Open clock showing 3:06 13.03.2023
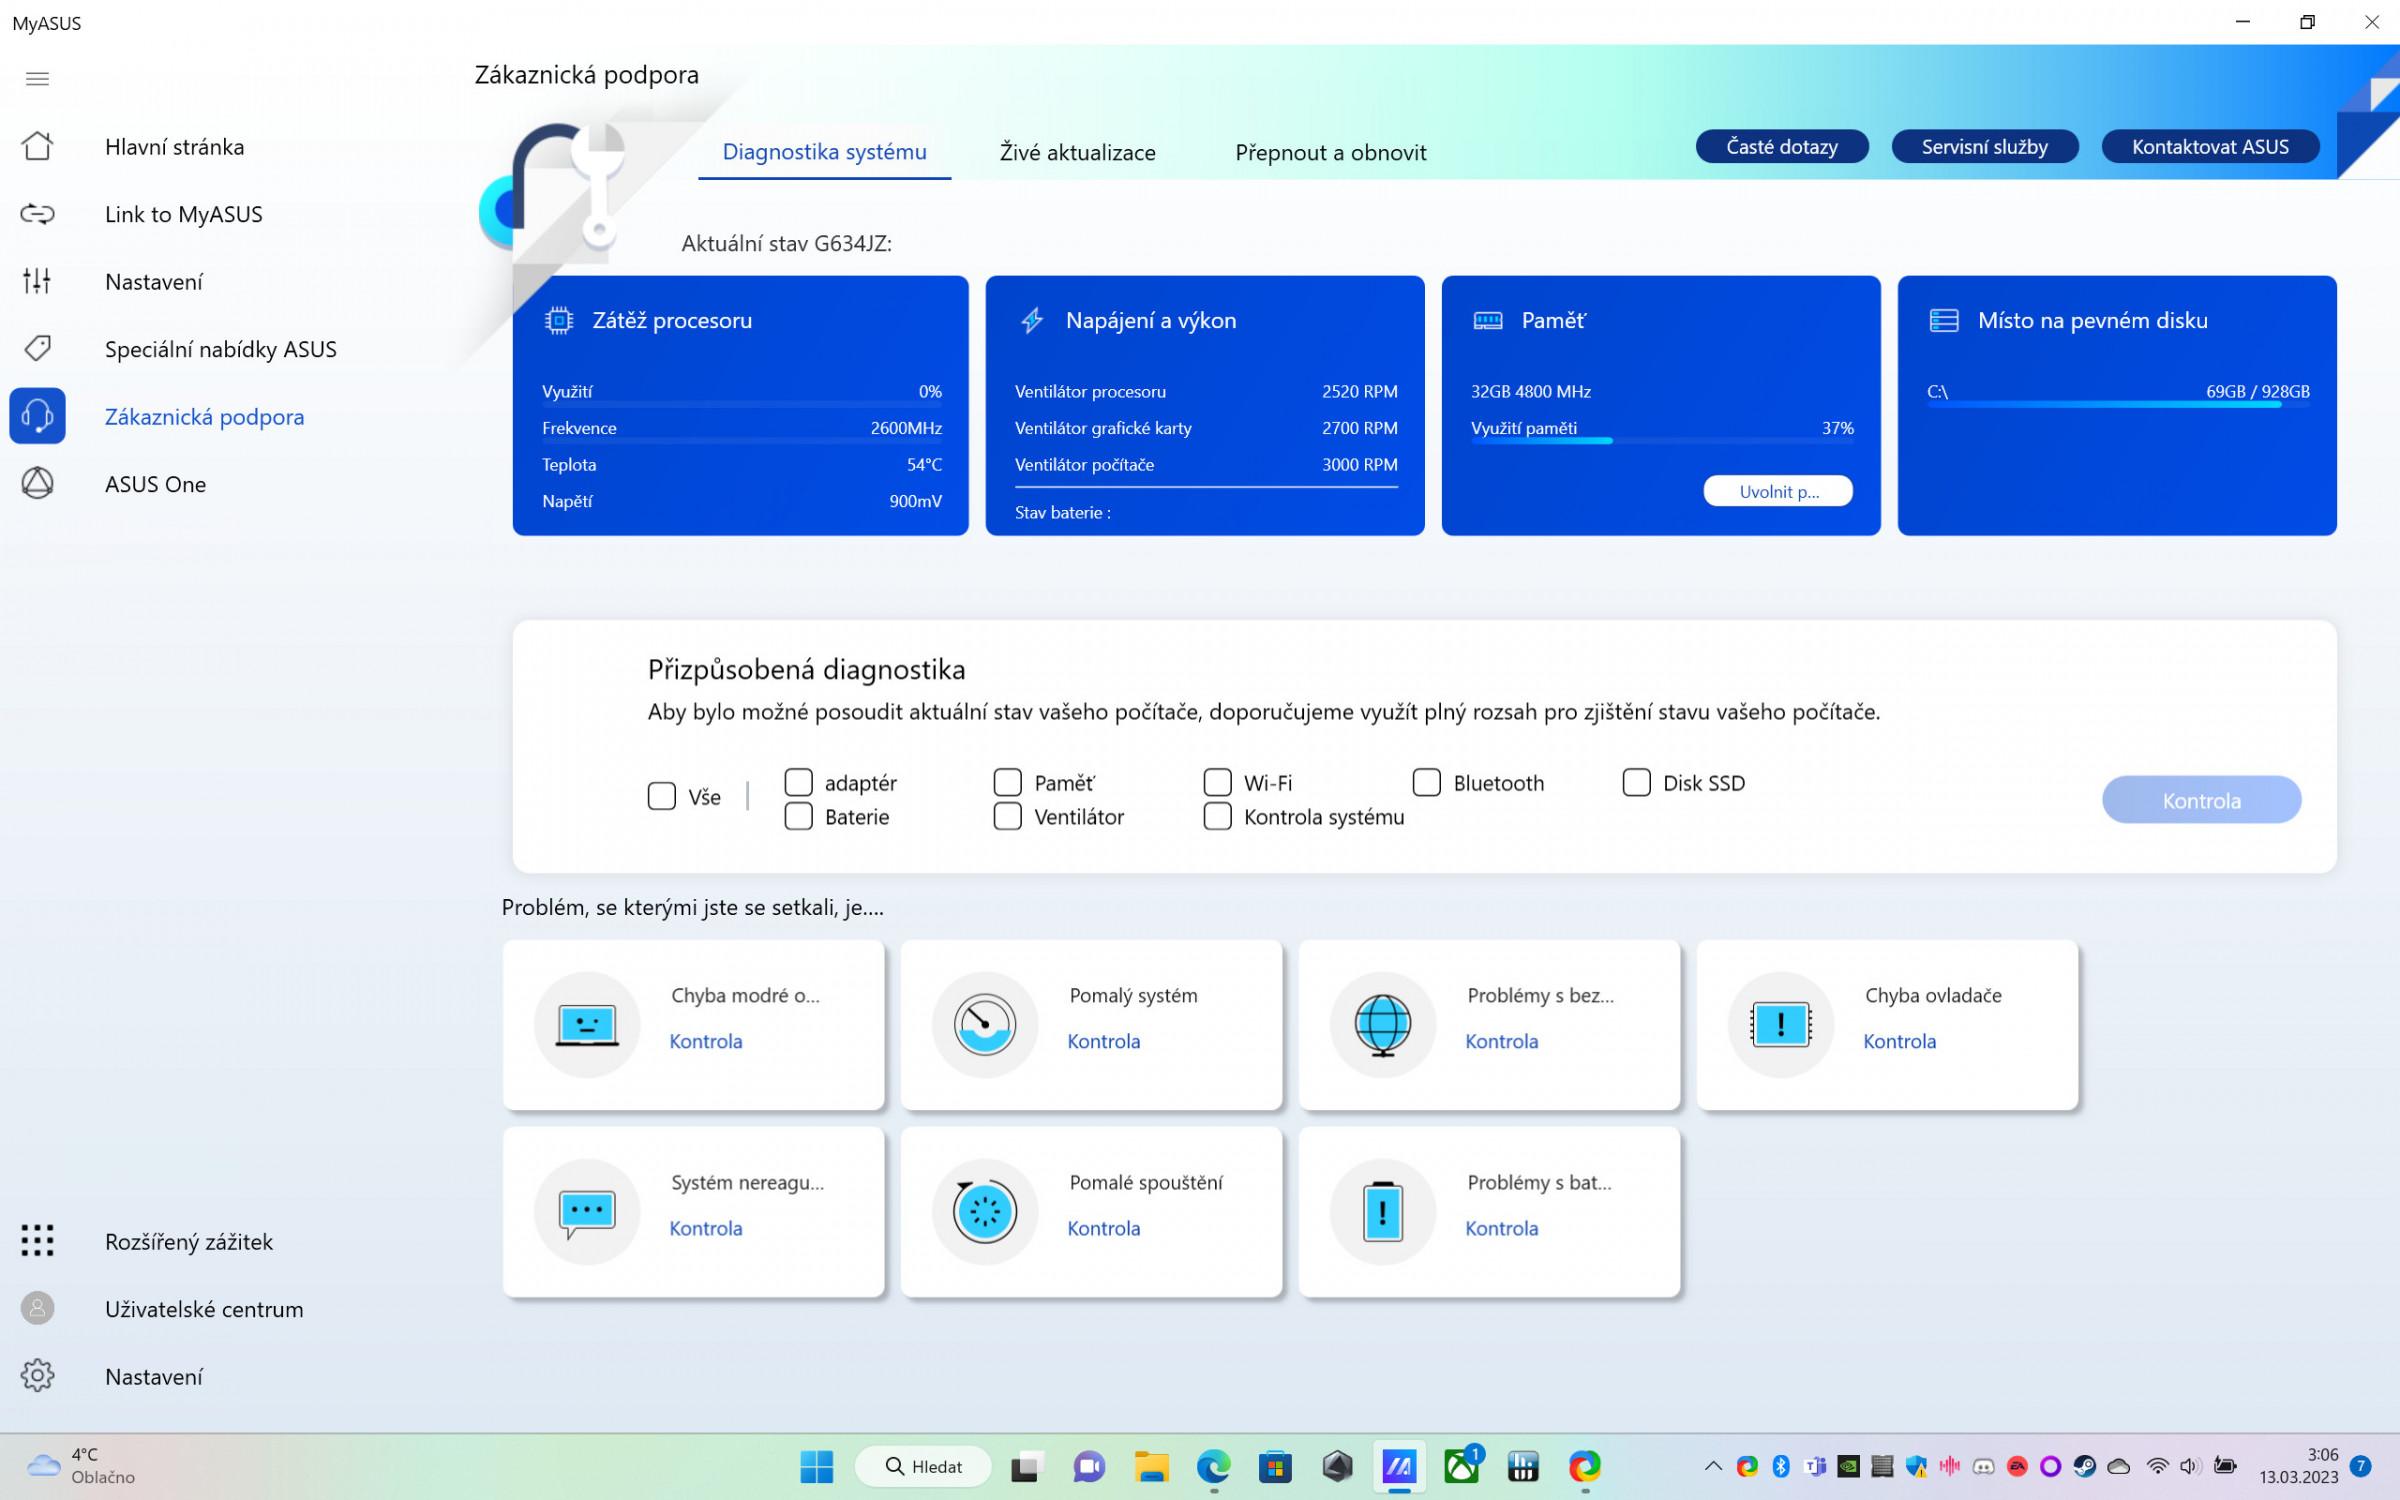This screenshot has width=2400, height=1500. [2298, 1466]
